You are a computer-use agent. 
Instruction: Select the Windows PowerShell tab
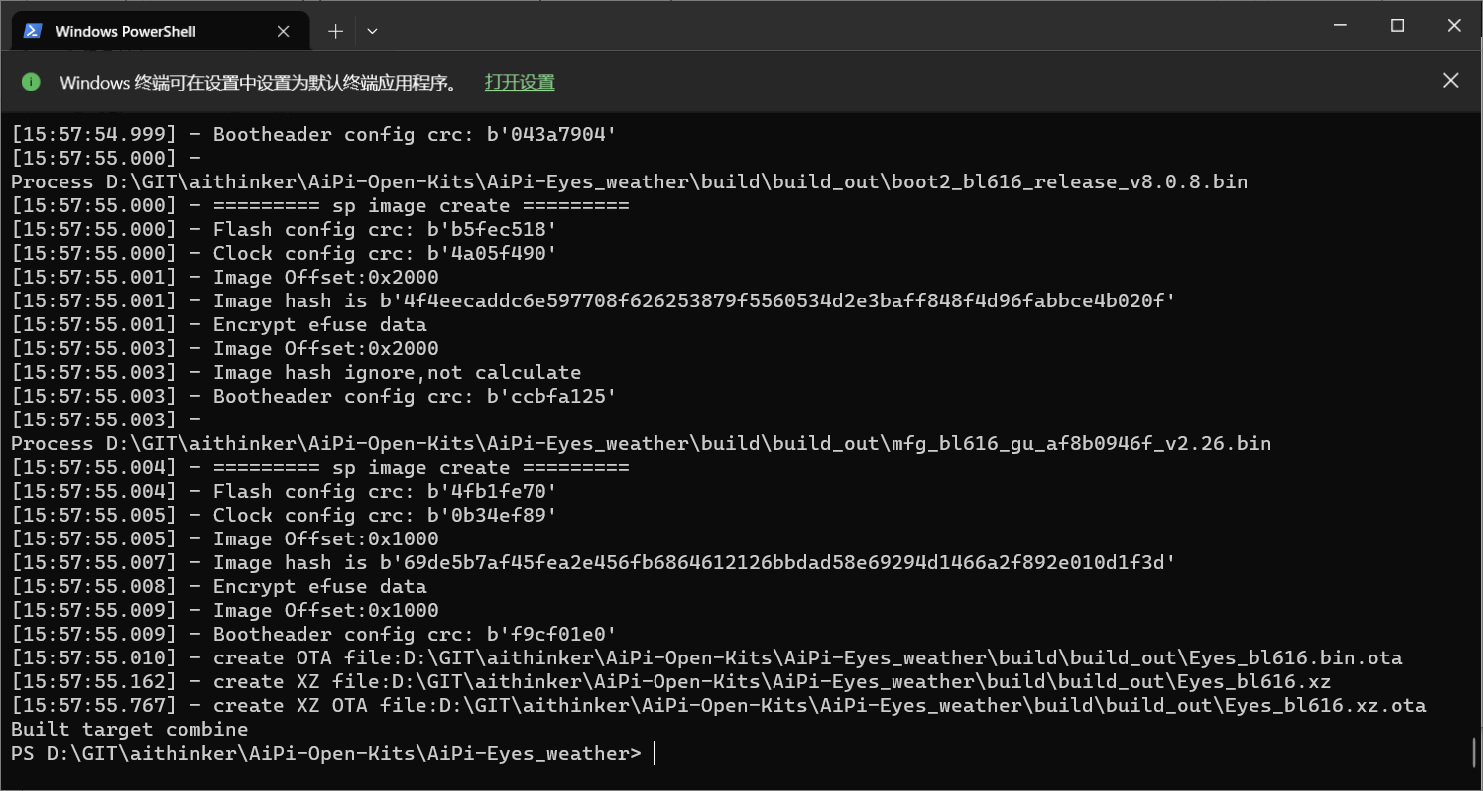159,31
